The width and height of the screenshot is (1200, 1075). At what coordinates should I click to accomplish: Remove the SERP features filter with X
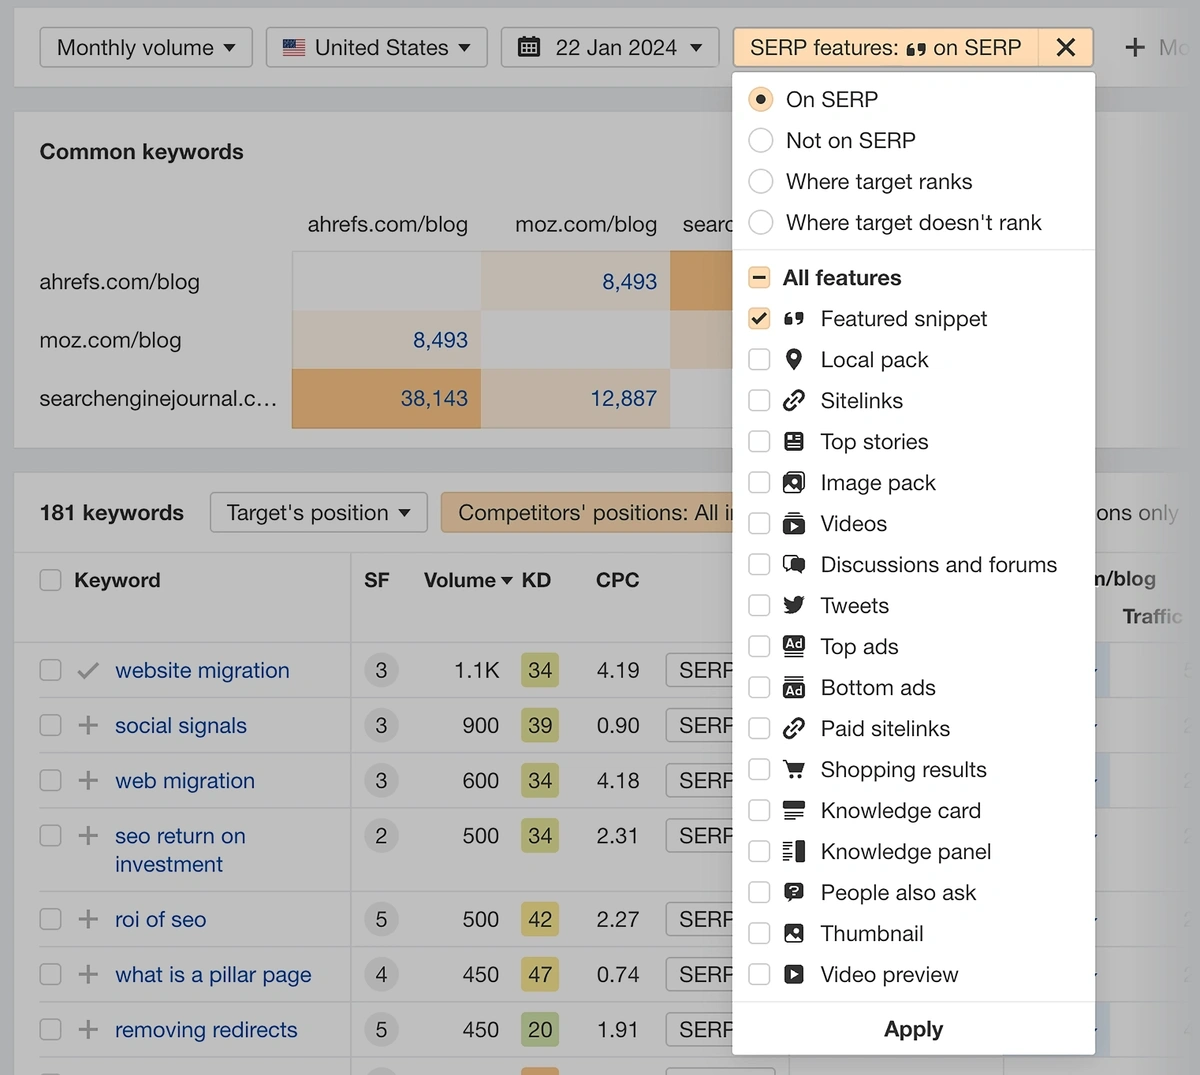click(x=1066, y=47)
